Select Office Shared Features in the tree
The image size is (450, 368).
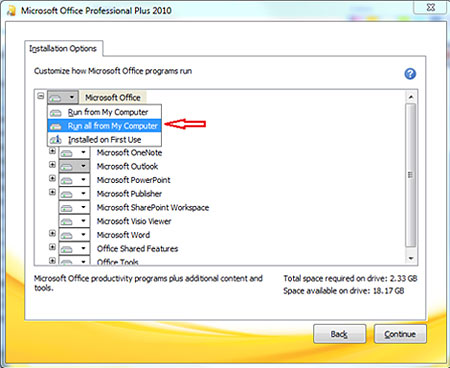coord(137,248)
